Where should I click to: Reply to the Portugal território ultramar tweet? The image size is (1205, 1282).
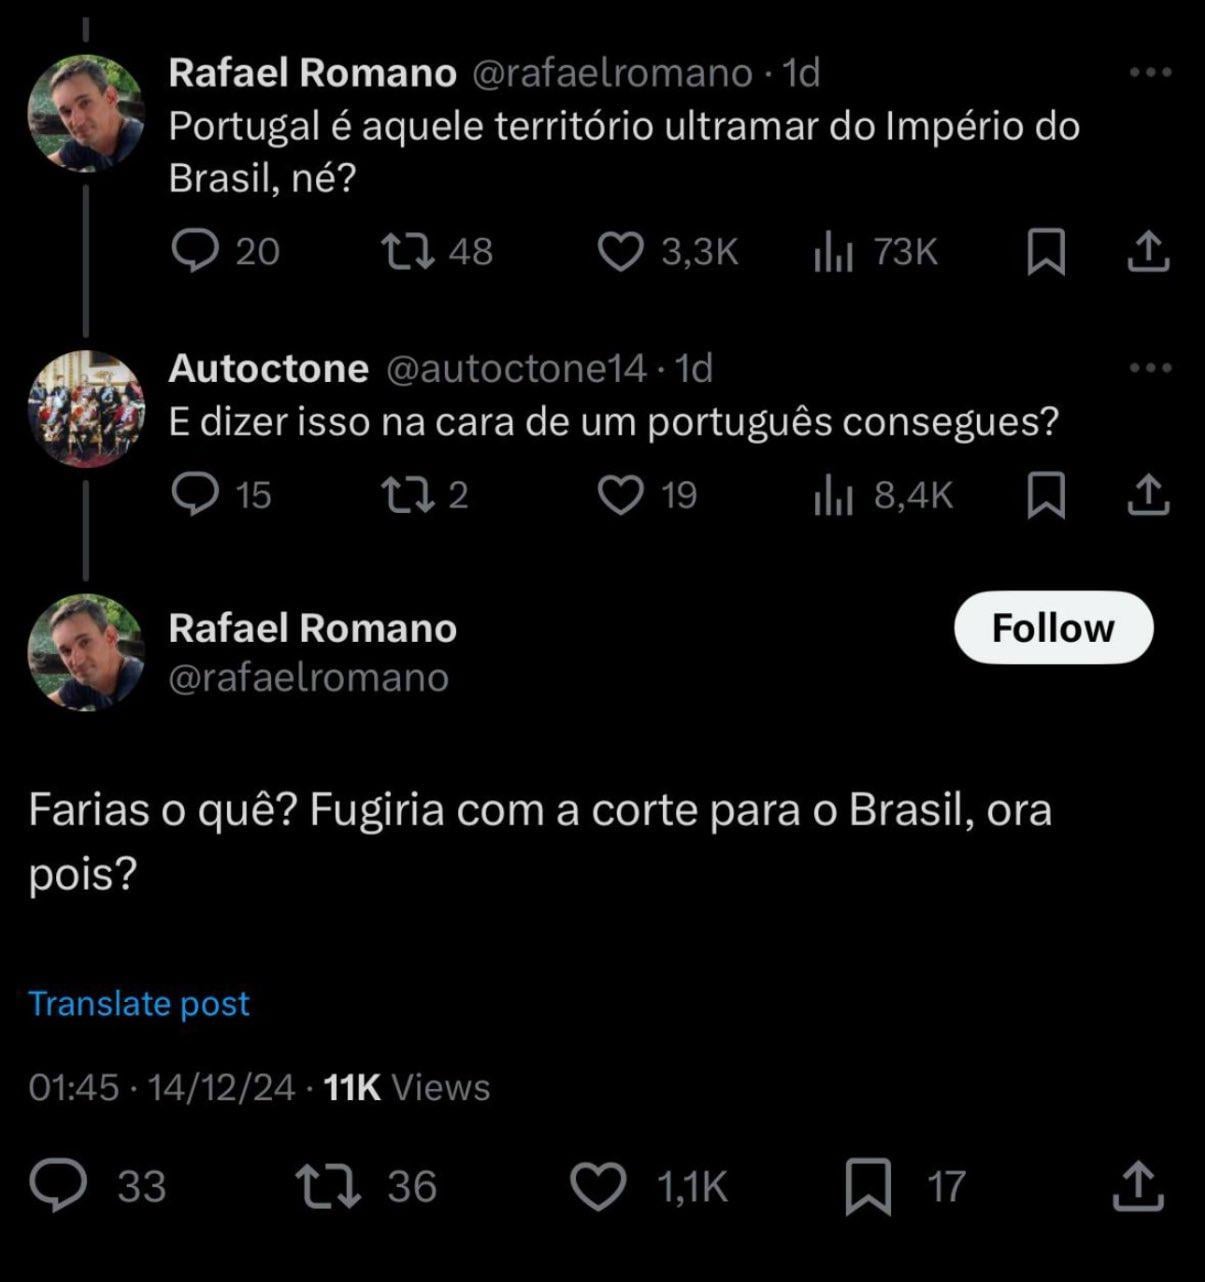point(195,251)
